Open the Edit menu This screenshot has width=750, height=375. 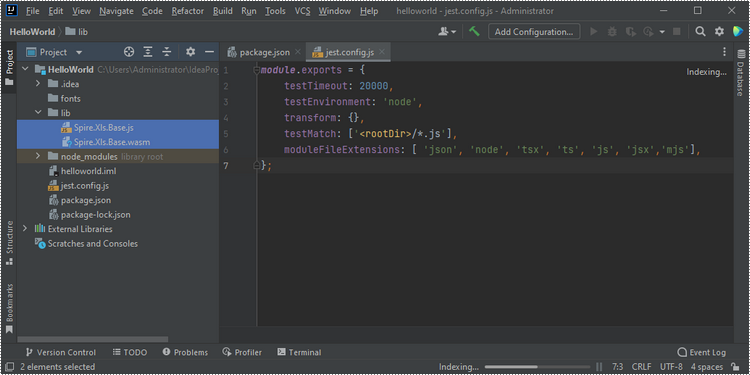tap(56, 11)
